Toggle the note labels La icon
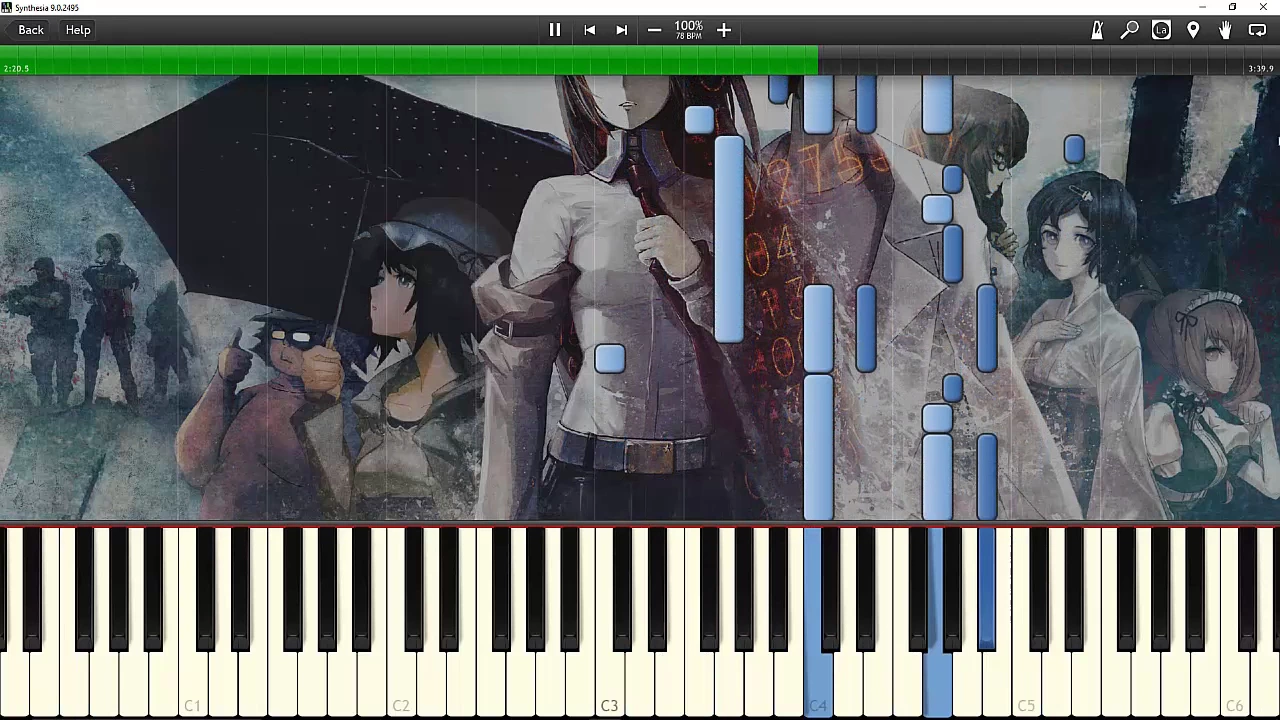Viewport: 1280px width, 720px height. [x=1161, y=30]
